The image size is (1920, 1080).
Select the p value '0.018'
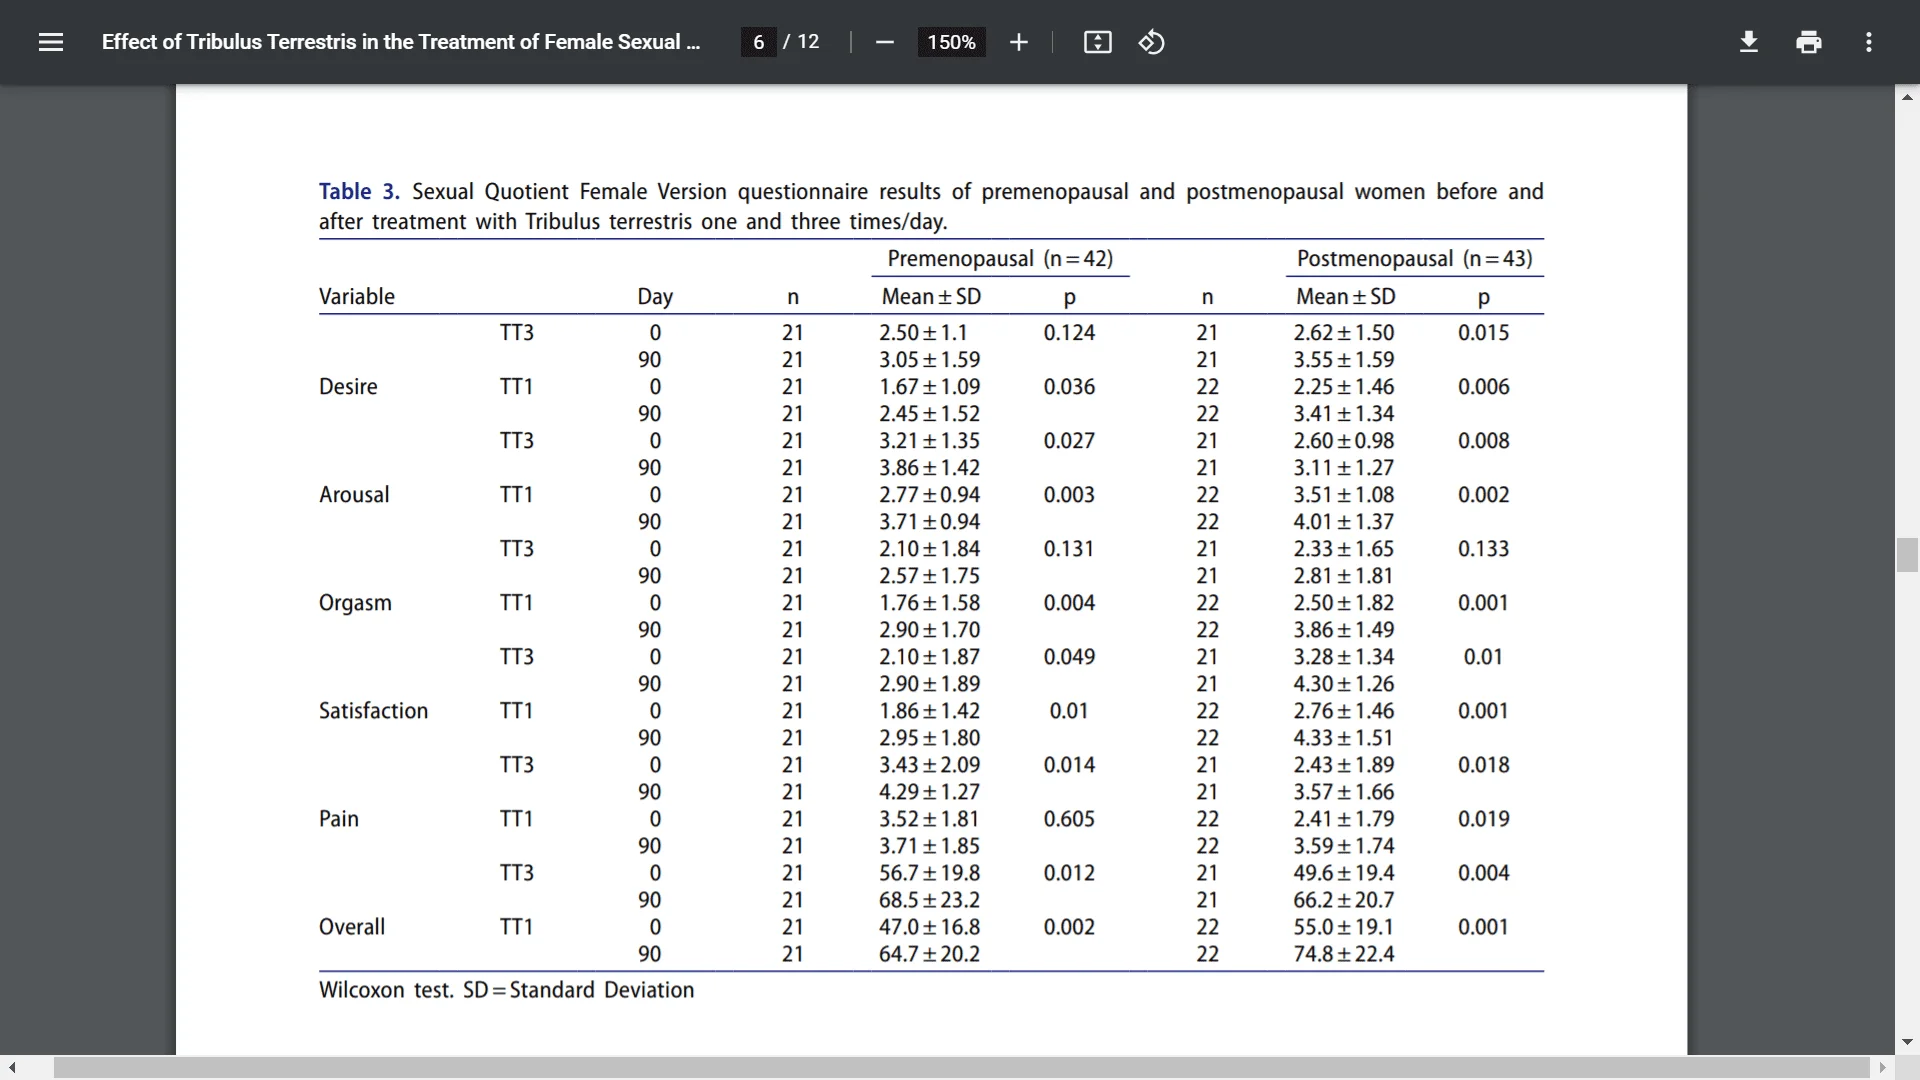point(1483,765)
